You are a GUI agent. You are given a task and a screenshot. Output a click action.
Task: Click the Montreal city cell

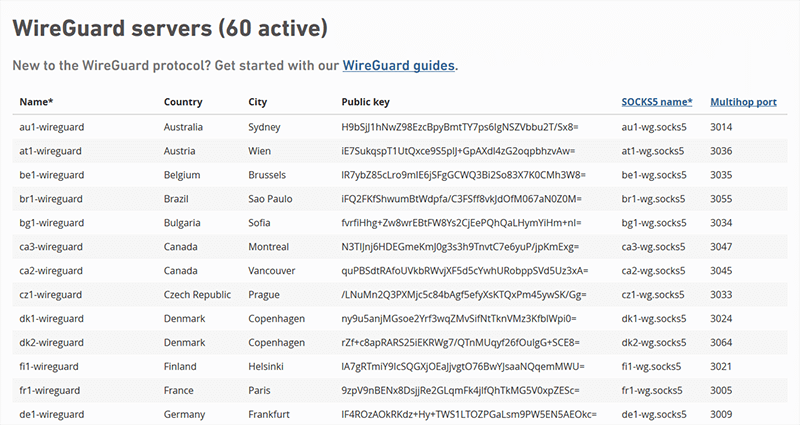click(268, 247)
